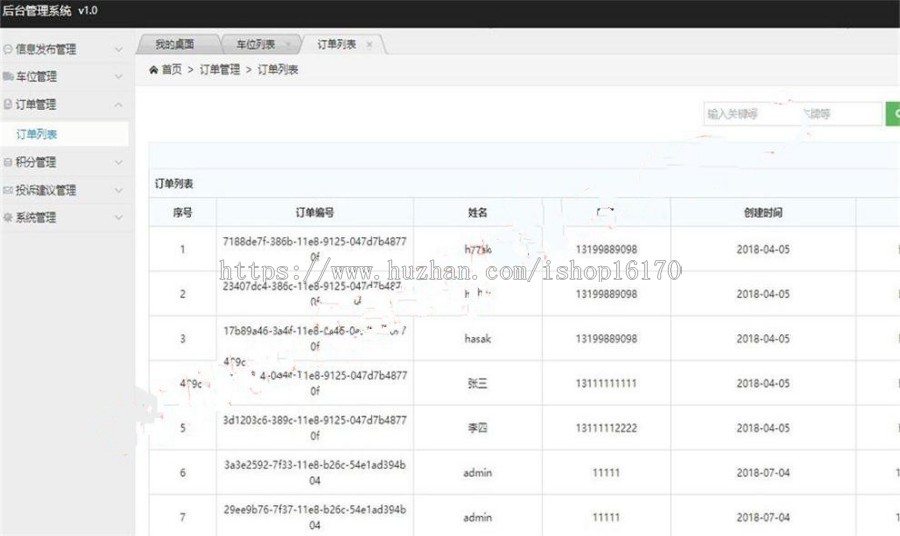
Task: Select order number starting 3a3e2592
Action: coord(315,473)
